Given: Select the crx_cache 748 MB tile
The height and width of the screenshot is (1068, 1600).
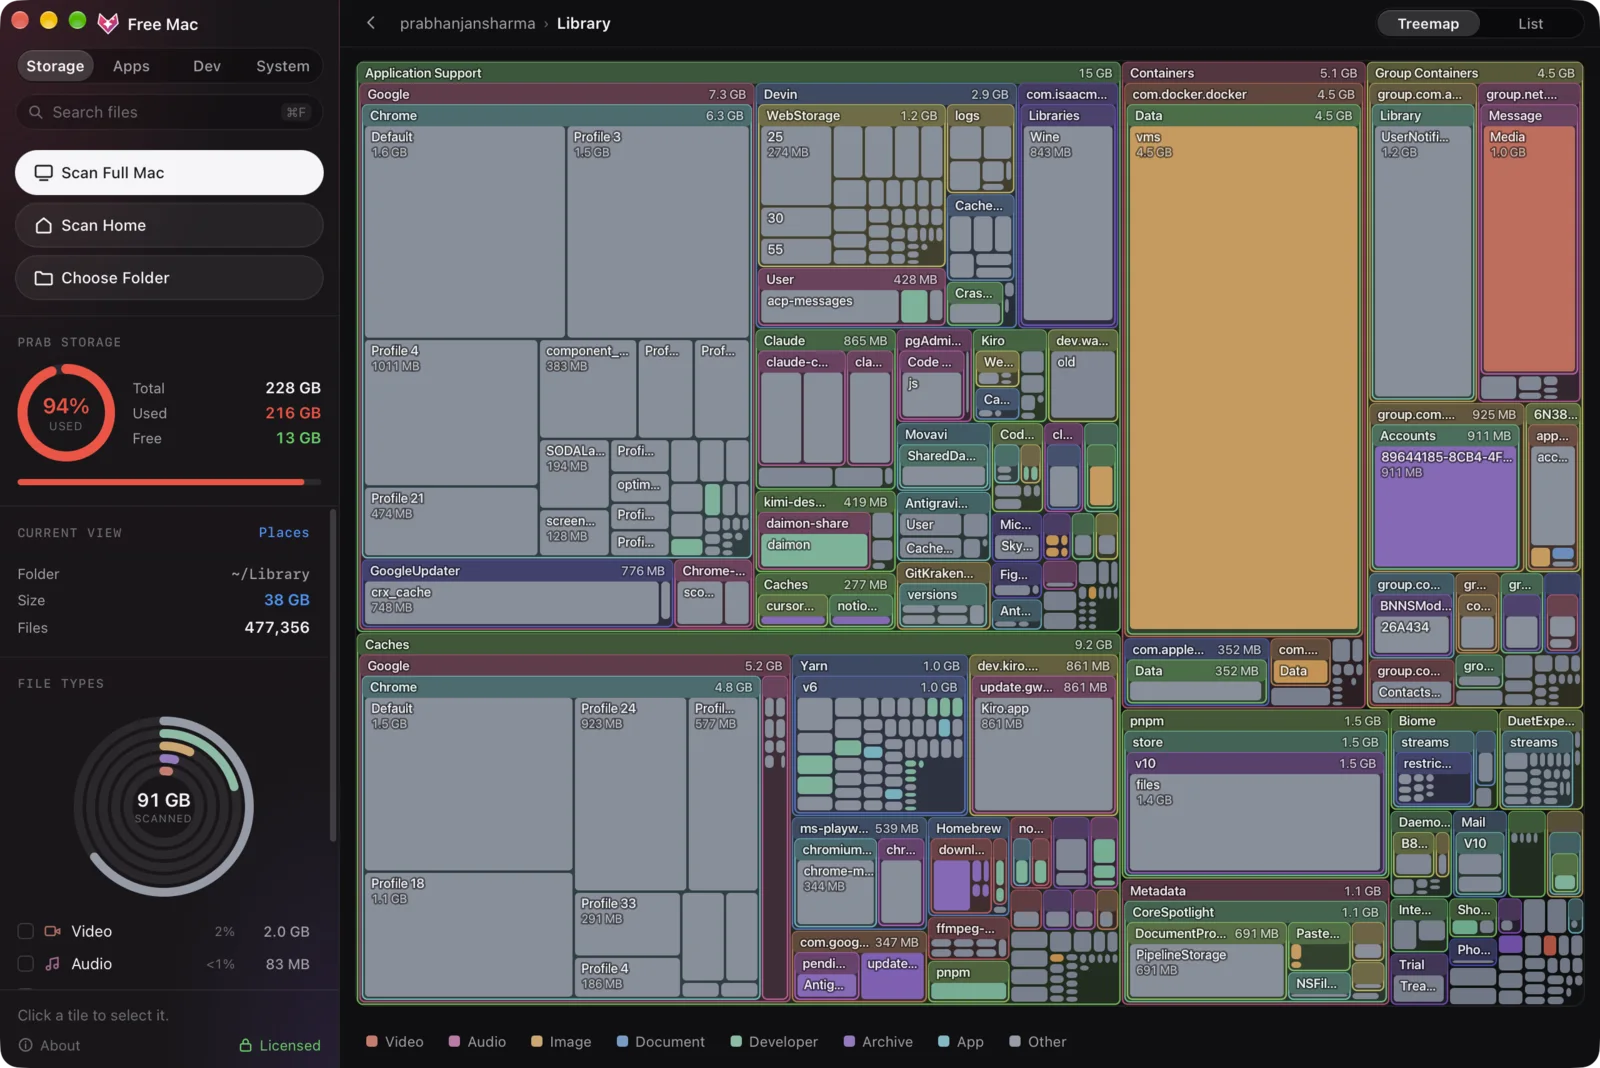Looking at the screenshot, I should pyautogui.click(x=511, y=604).
